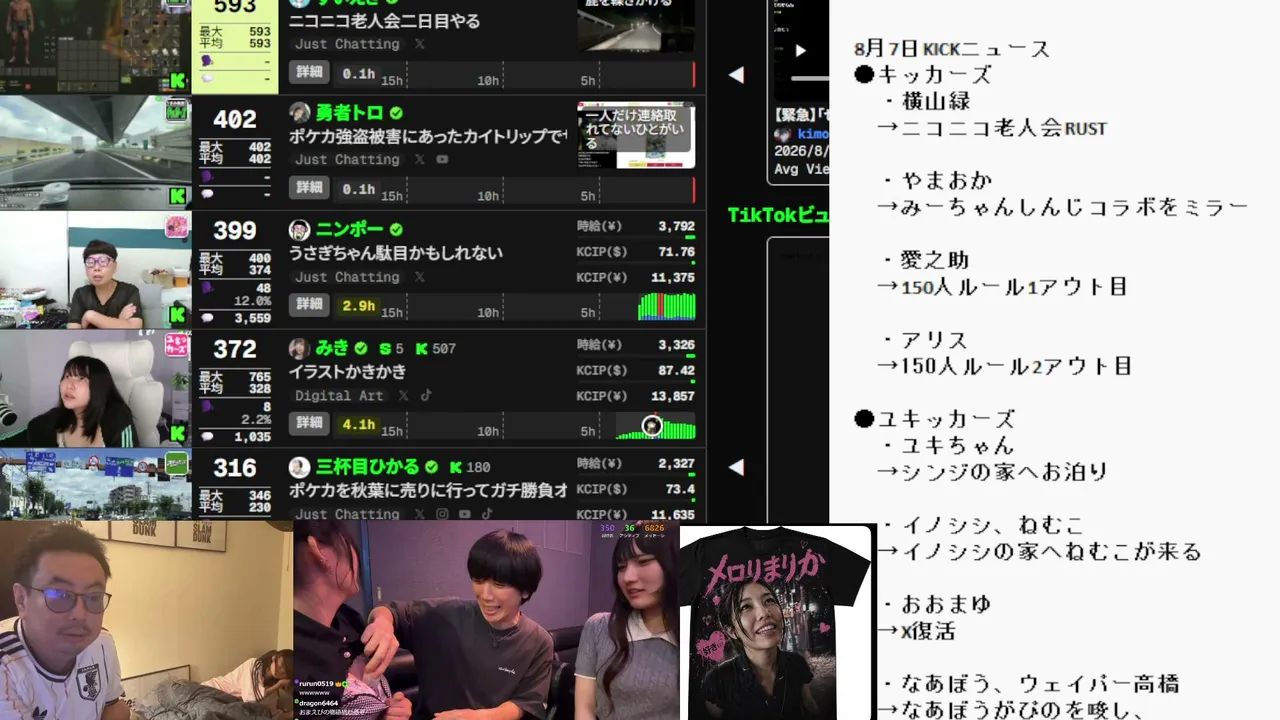Click the KCIP(¥) value 13,857

(x=672, y=397)
